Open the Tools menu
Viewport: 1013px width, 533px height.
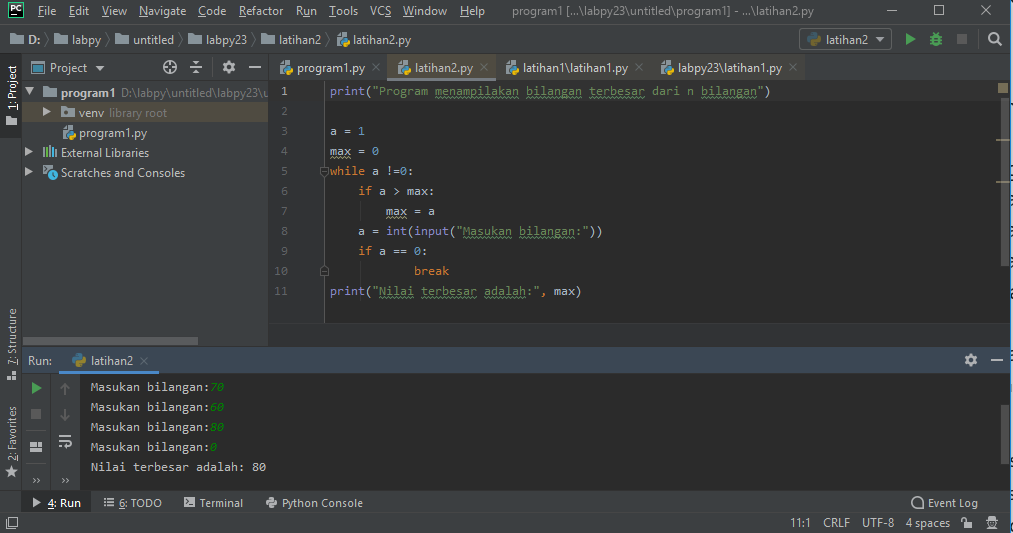343,11
